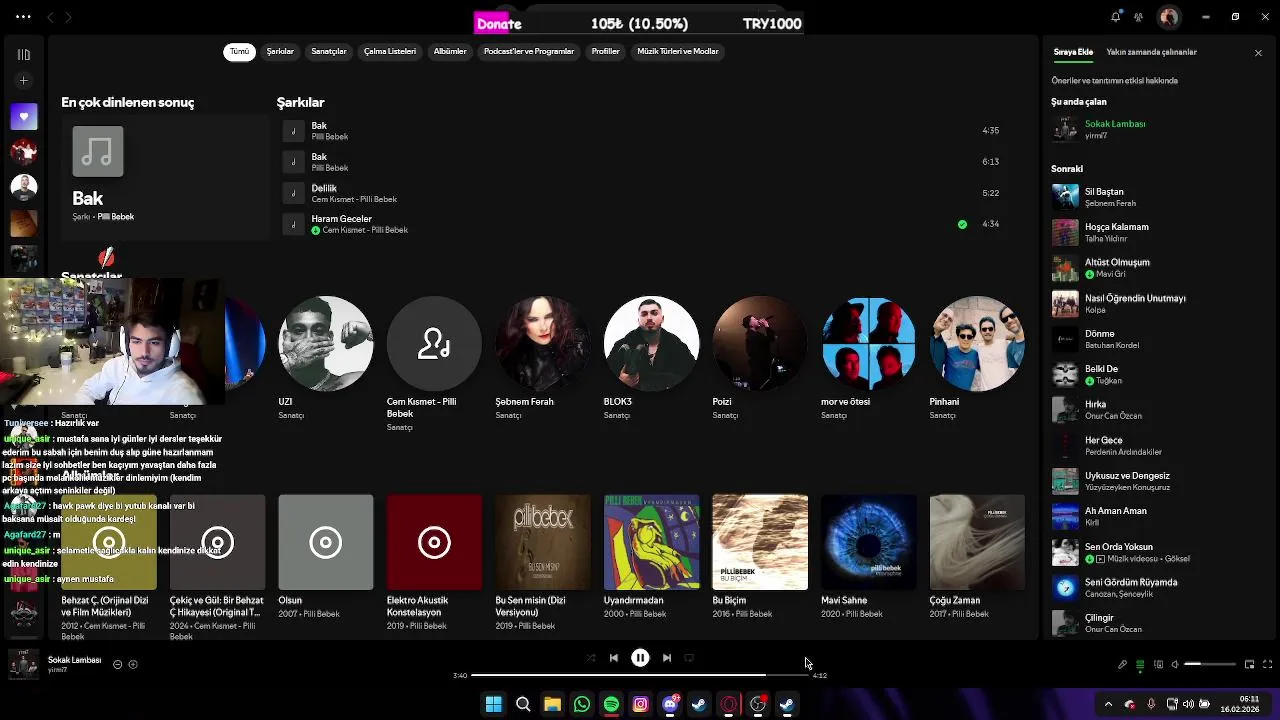The height and width of the screenshot is (720, 1280).
Task: Open the connect to a device icon
Action: pos(1158,664)
